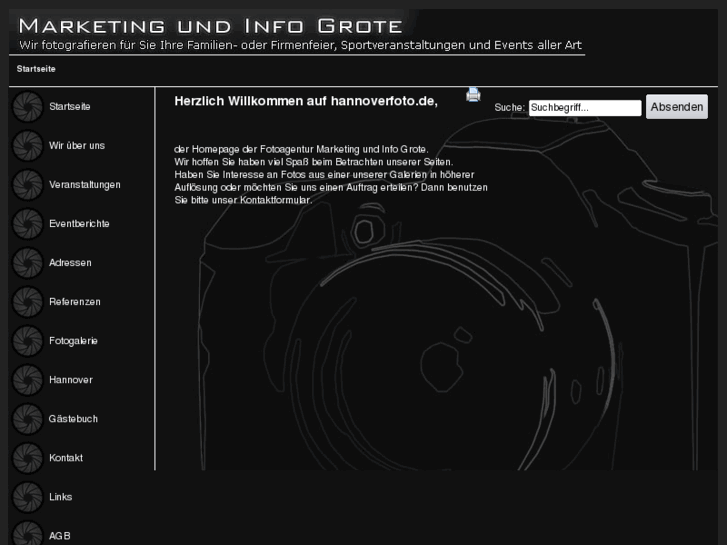Click the Herzlich Willkommen heading text

tap(306, 101)
